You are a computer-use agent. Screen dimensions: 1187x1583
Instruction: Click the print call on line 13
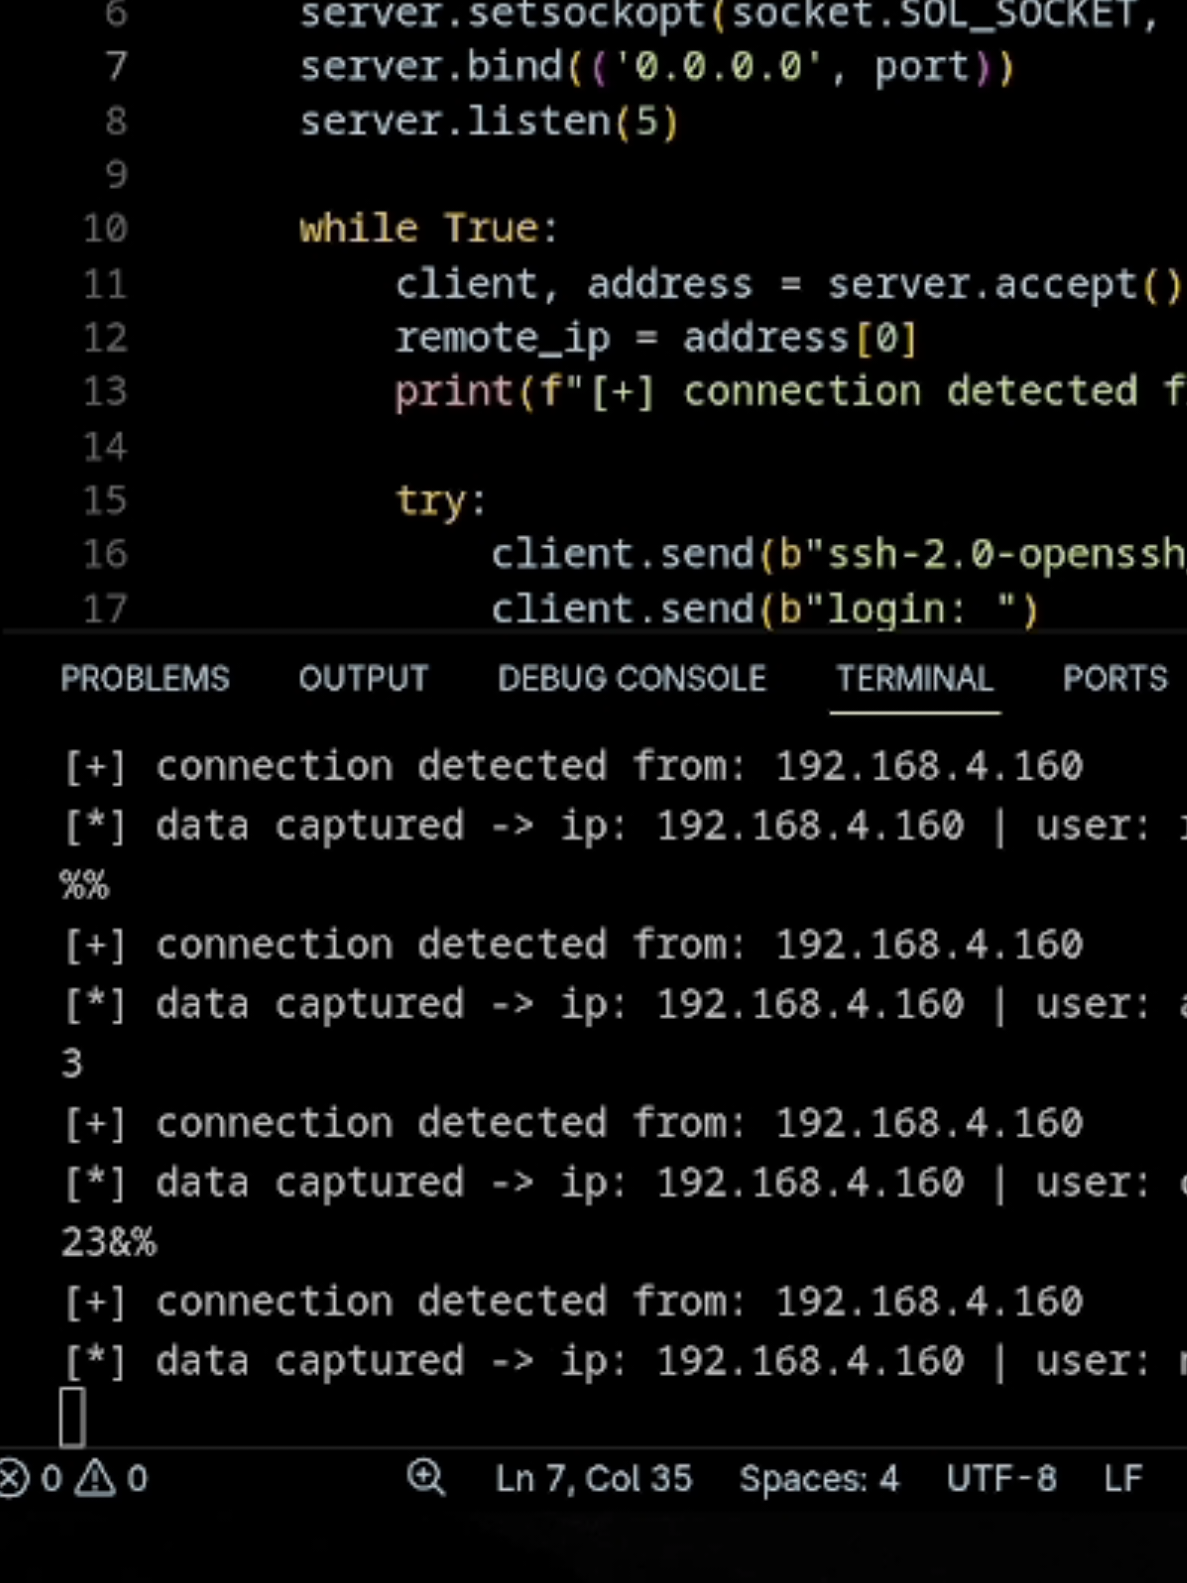tap(453, 392)
